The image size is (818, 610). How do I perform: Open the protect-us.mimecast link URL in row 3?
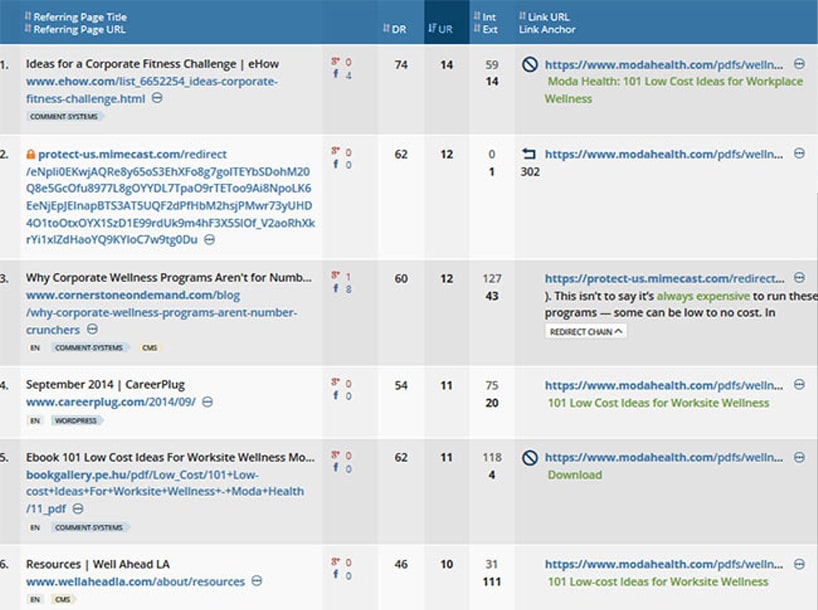pos(664,279)
